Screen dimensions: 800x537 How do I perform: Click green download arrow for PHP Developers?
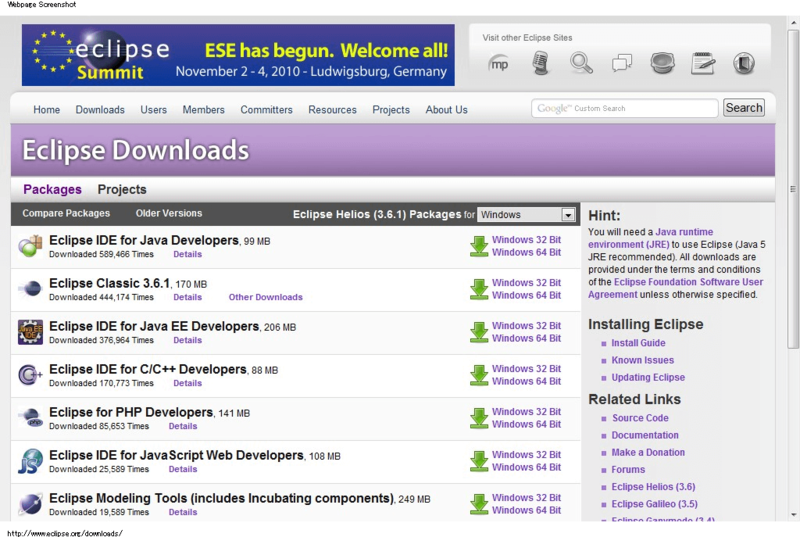tap(479, 418)
